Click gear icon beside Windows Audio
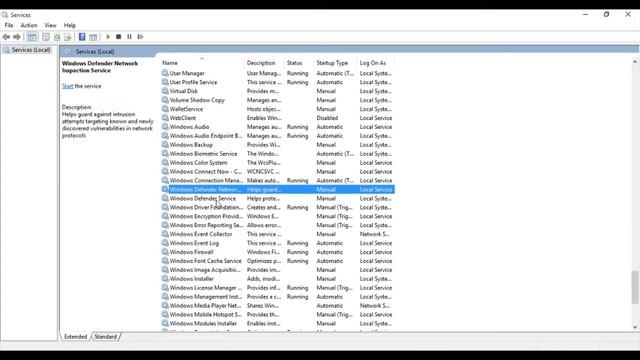This screenshot has width=640, height=360. 165,127
